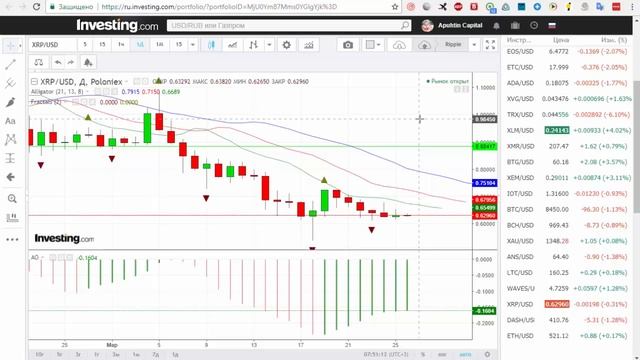The image size is (640, 360).
Task: Toggle the log scale button at chart bottom
Action: (442, 355)
